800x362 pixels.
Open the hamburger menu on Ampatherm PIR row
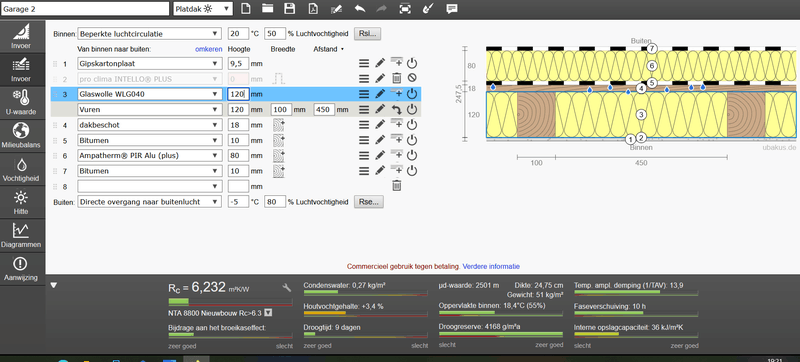[x=363, y=156]
